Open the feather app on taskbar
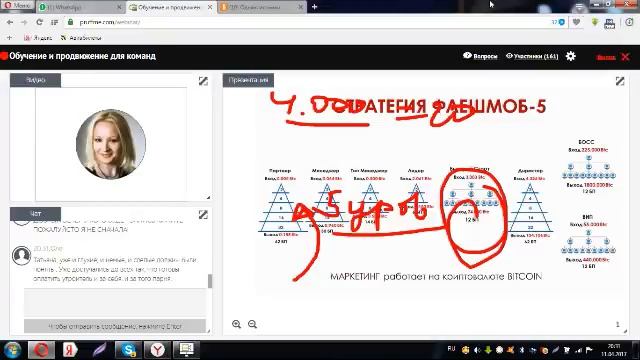Image resolution: width=640 pixels, height=360 pixels. tap(99, 350)
